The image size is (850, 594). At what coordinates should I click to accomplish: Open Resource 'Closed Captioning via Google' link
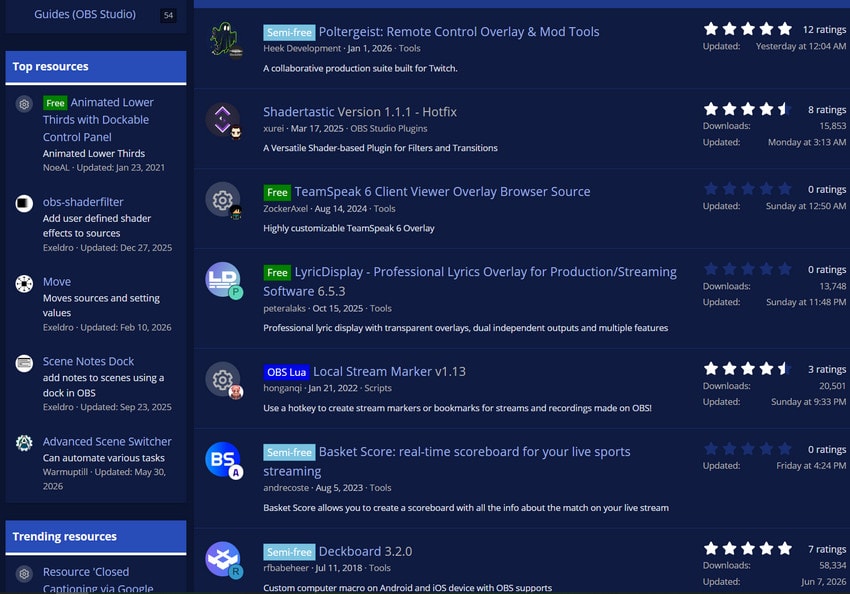(98, 580)
